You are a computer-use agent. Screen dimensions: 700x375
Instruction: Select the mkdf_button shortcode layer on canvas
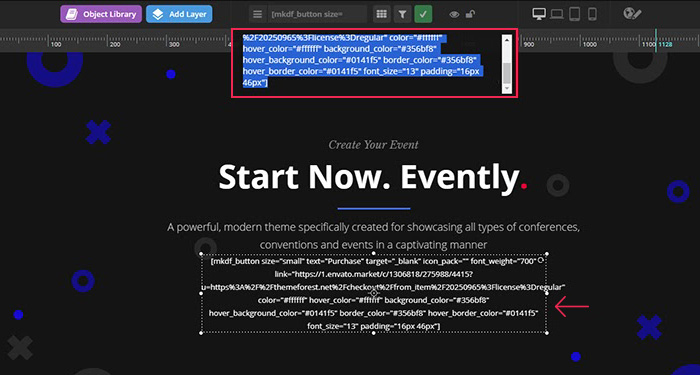click(x=374, y=294)
